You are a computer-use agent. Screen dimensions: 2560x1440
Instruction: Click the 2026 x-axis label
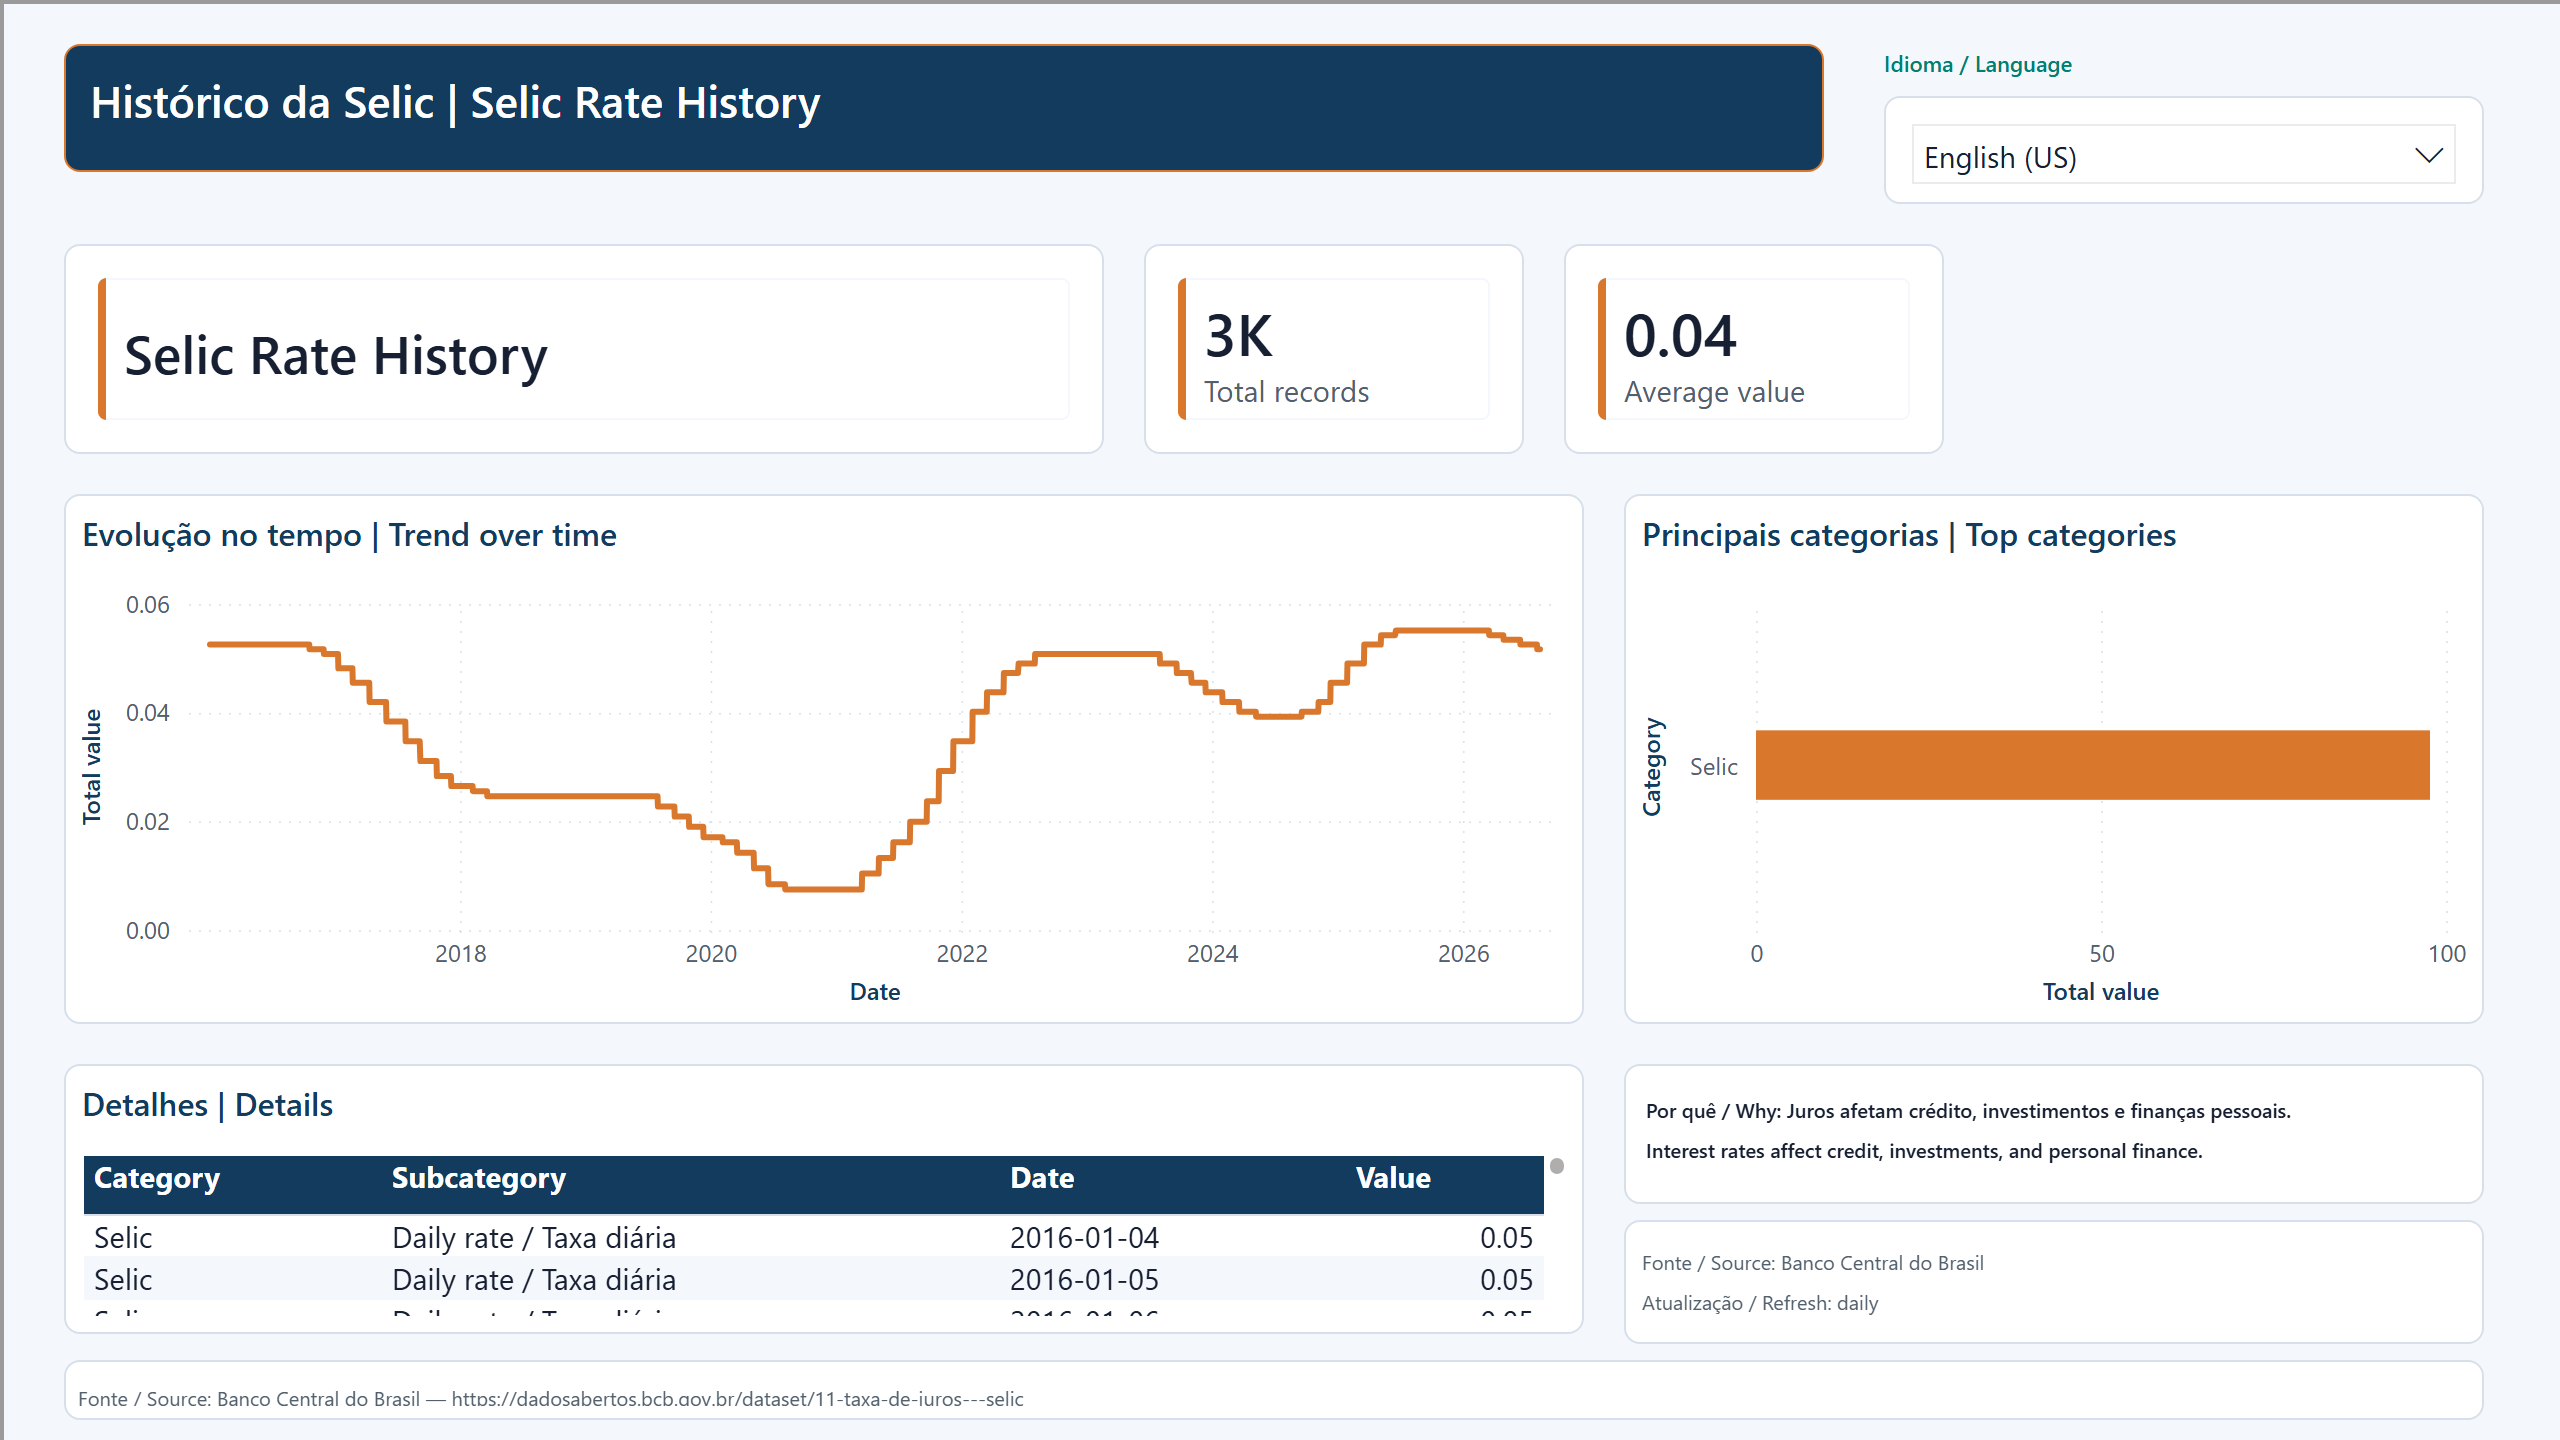[1464, 954]
